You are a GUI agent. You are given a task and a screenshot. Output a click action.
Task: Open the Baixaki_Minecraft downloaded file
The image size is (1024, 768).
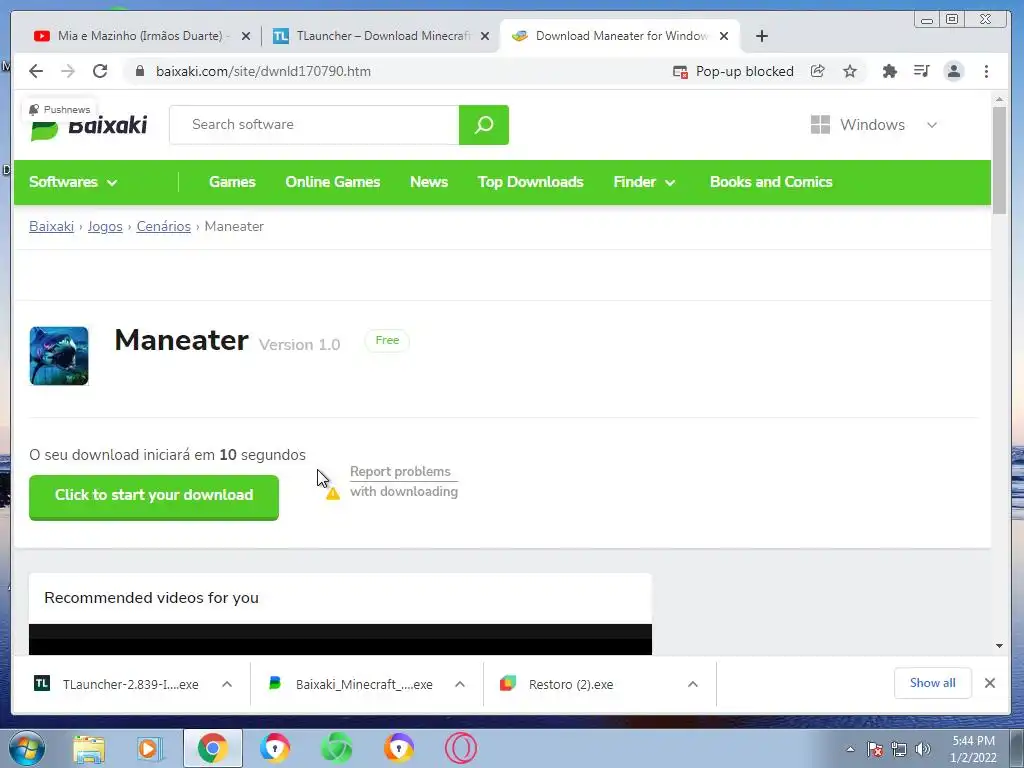(353, 684)
